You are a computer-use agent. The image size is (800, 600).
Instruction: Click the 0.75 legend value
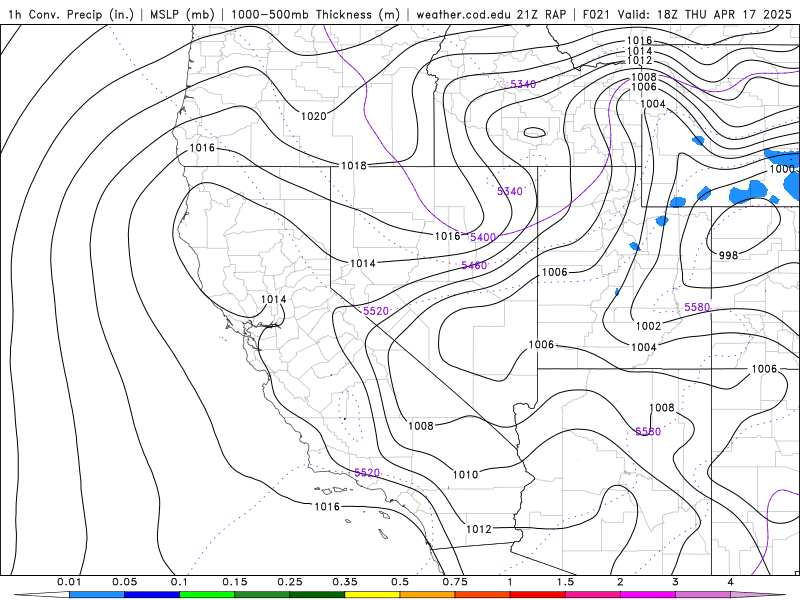pyautogui.click(x=455, y=582)
